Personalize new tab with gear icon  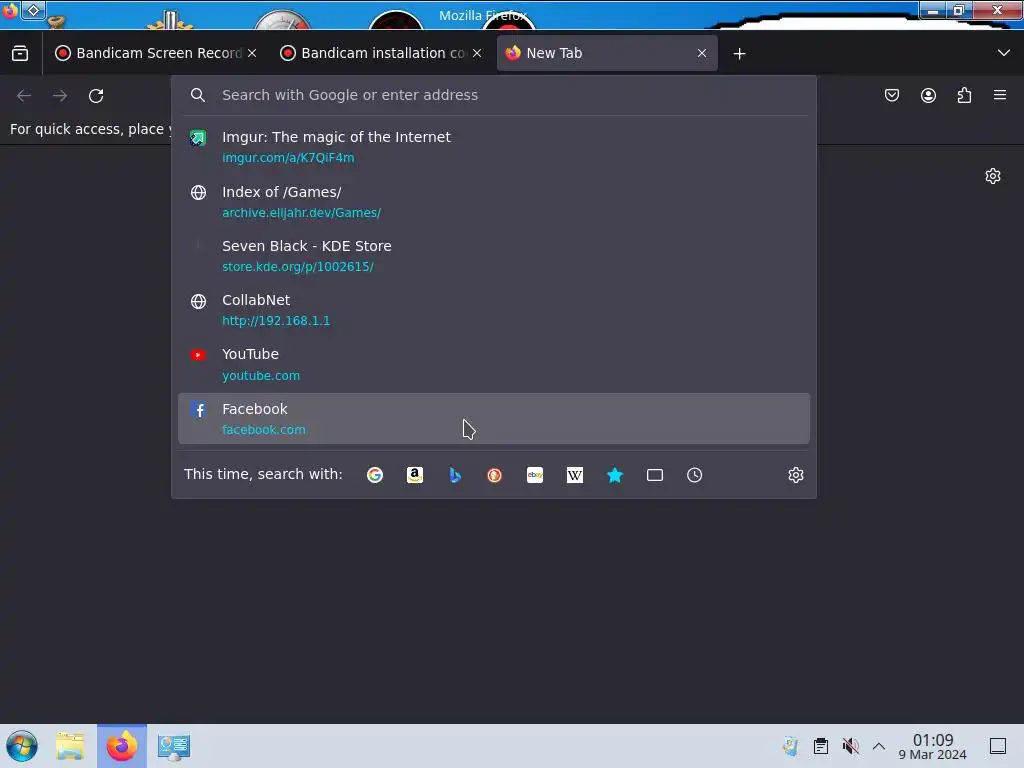coord(993,176)
